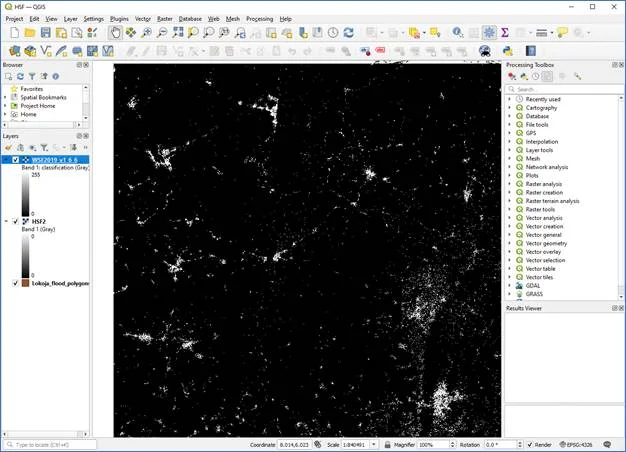Toggle the Render checkbox in status bar
The image size is (626, 452).
[530, 444]
